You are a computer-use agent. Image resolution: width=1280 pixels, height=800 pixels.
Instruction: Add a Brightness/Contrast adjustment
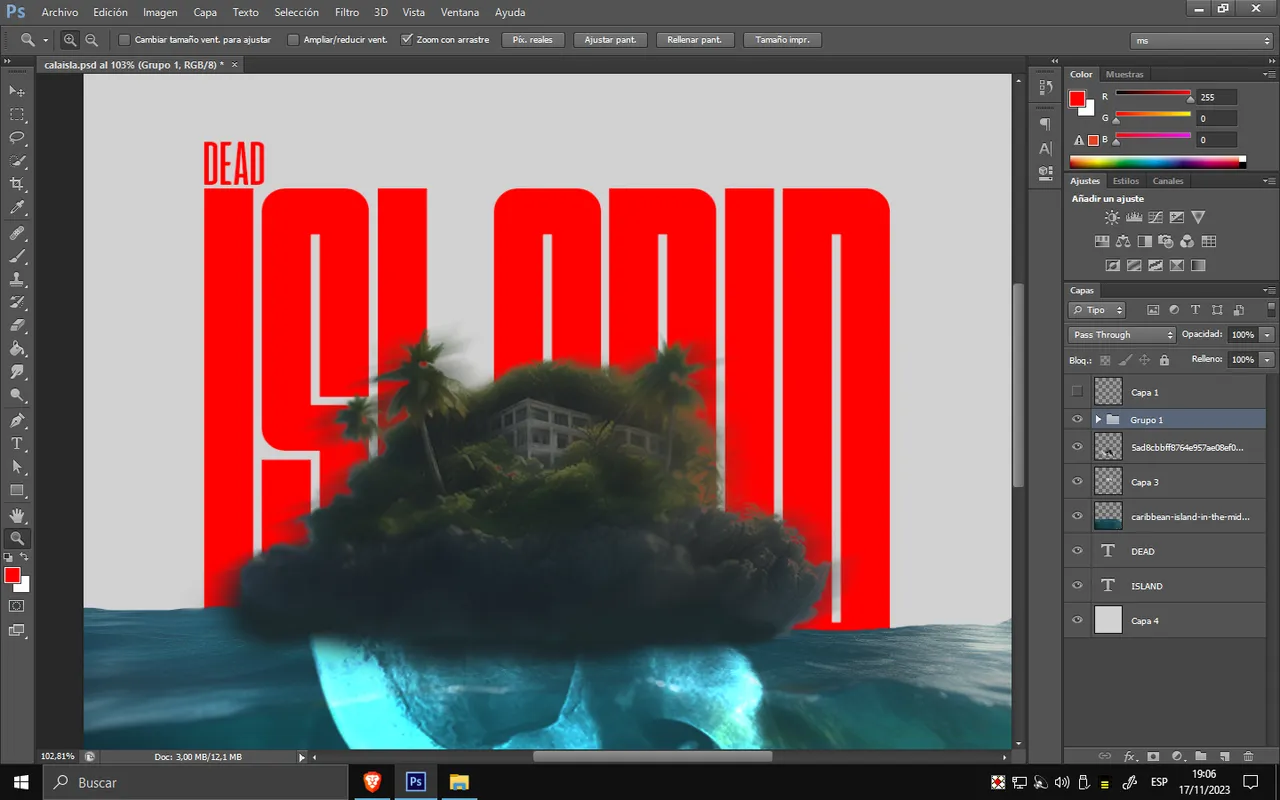[1112, 217]
